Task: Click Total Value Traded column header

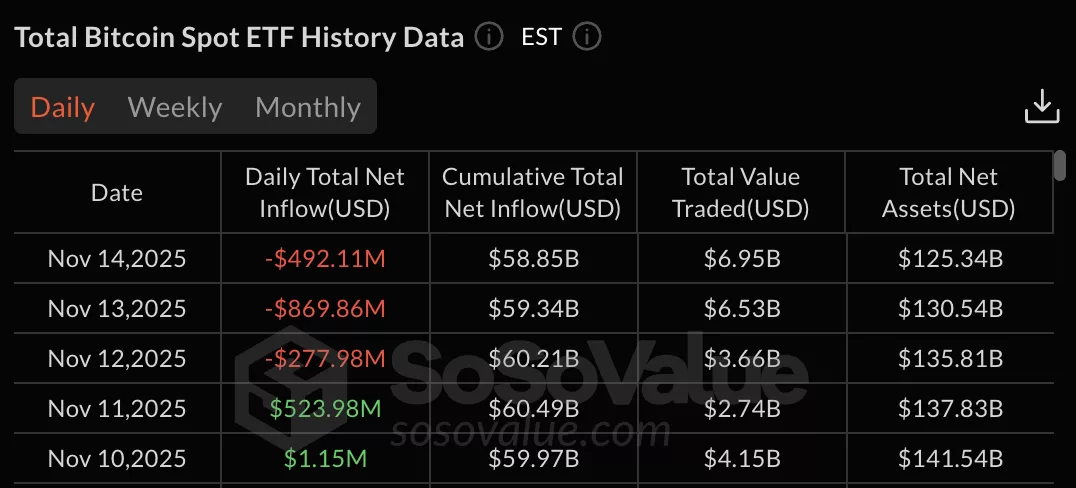Action: pyautogui.click(x=740, y=193)
